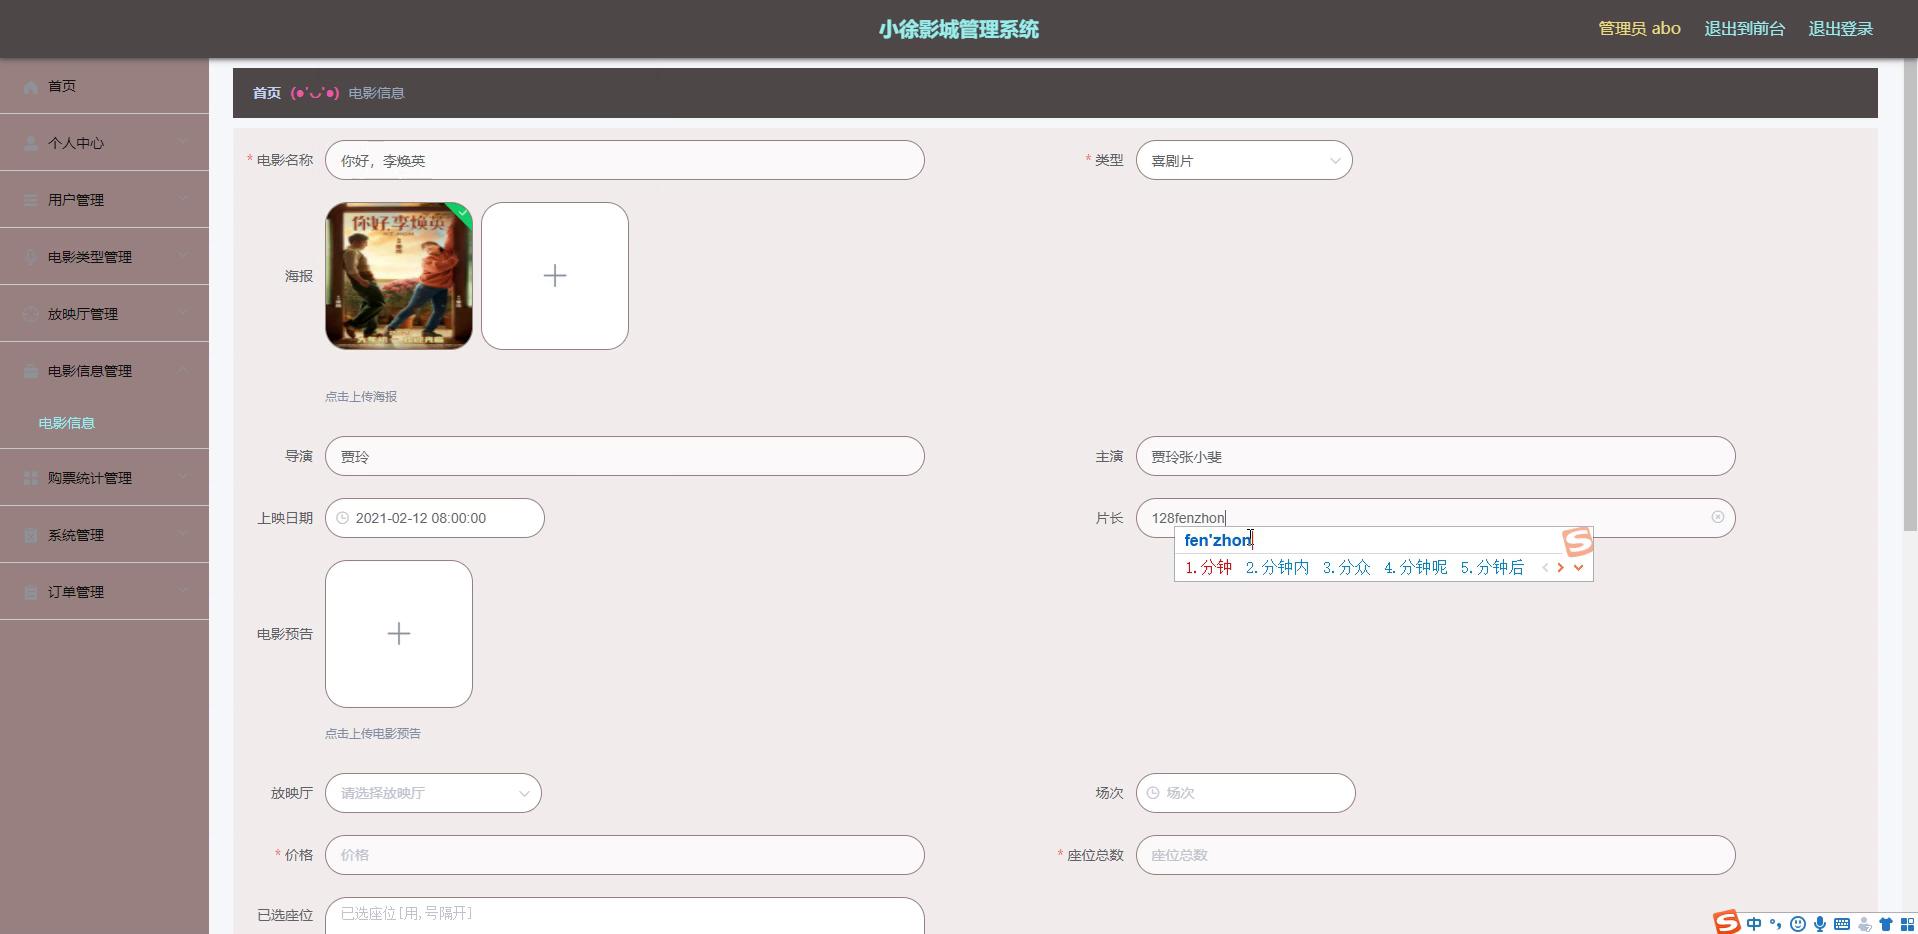Click the 价格 input field
Image resolution: width=1918 pixels, height=934 pixels.
pos(624,855)
